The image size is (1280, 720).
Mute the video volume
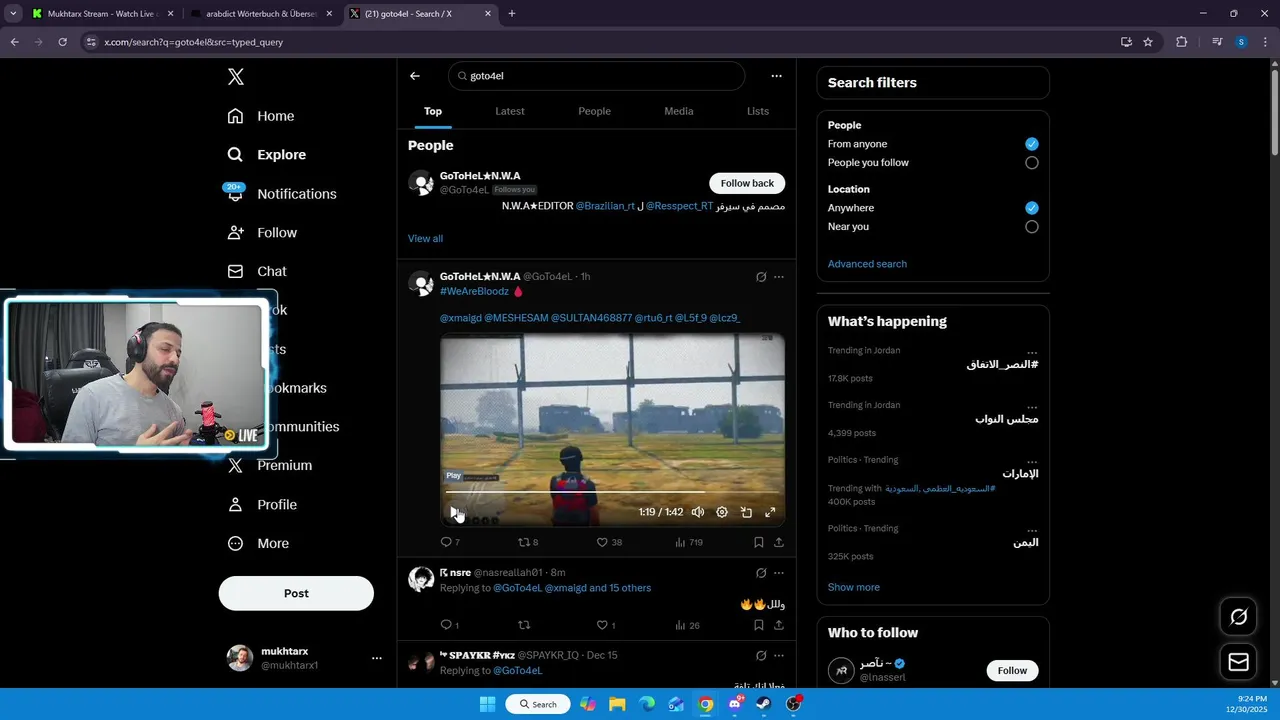click(698, 512)
